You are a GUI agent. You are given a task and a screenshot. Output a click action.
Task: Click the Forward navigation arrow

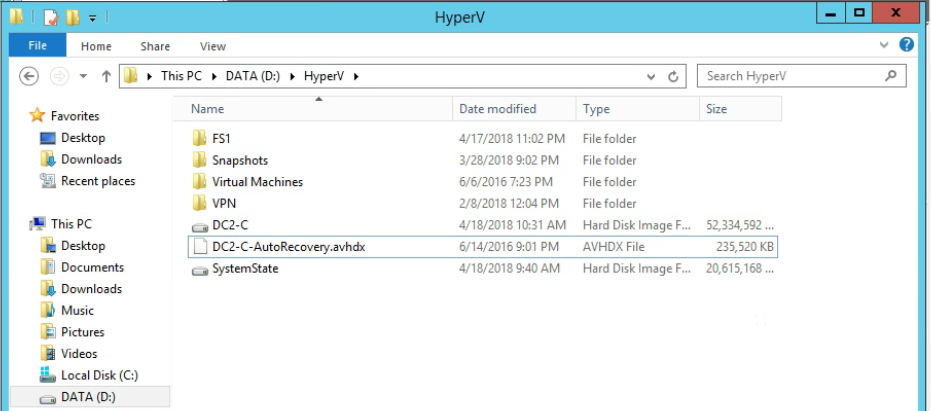[x=59, y=76]
